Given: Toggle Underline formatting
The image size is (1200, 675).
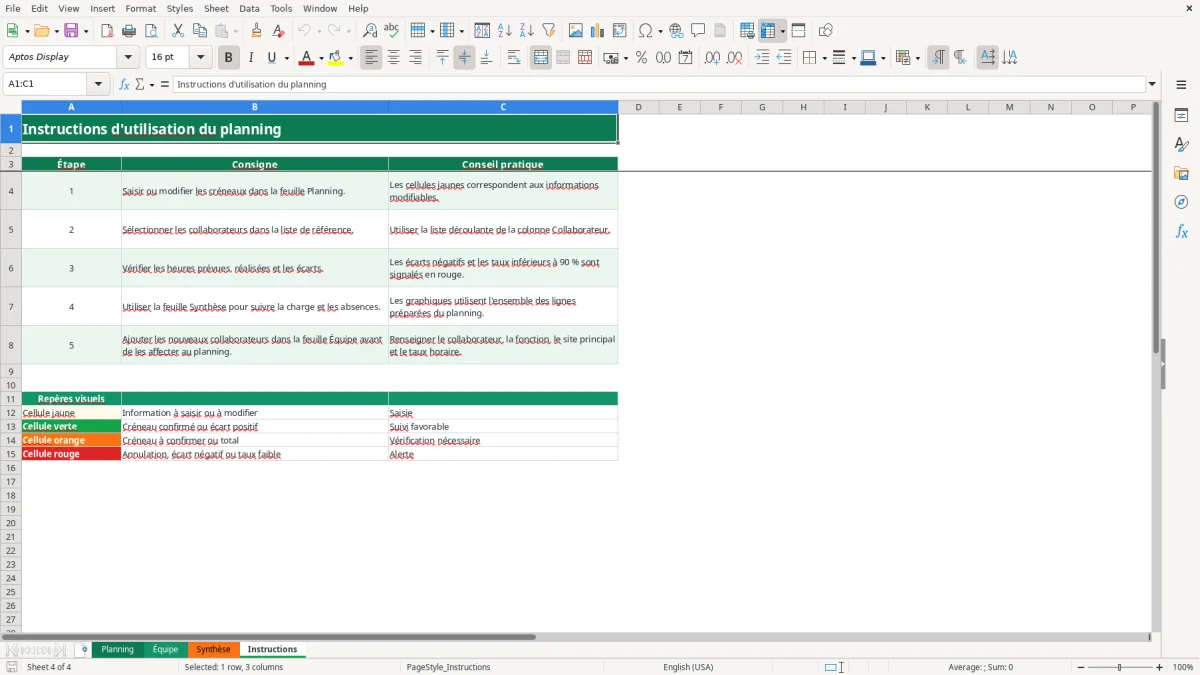Looking at the screenshot, I should (x=271, y=58).
